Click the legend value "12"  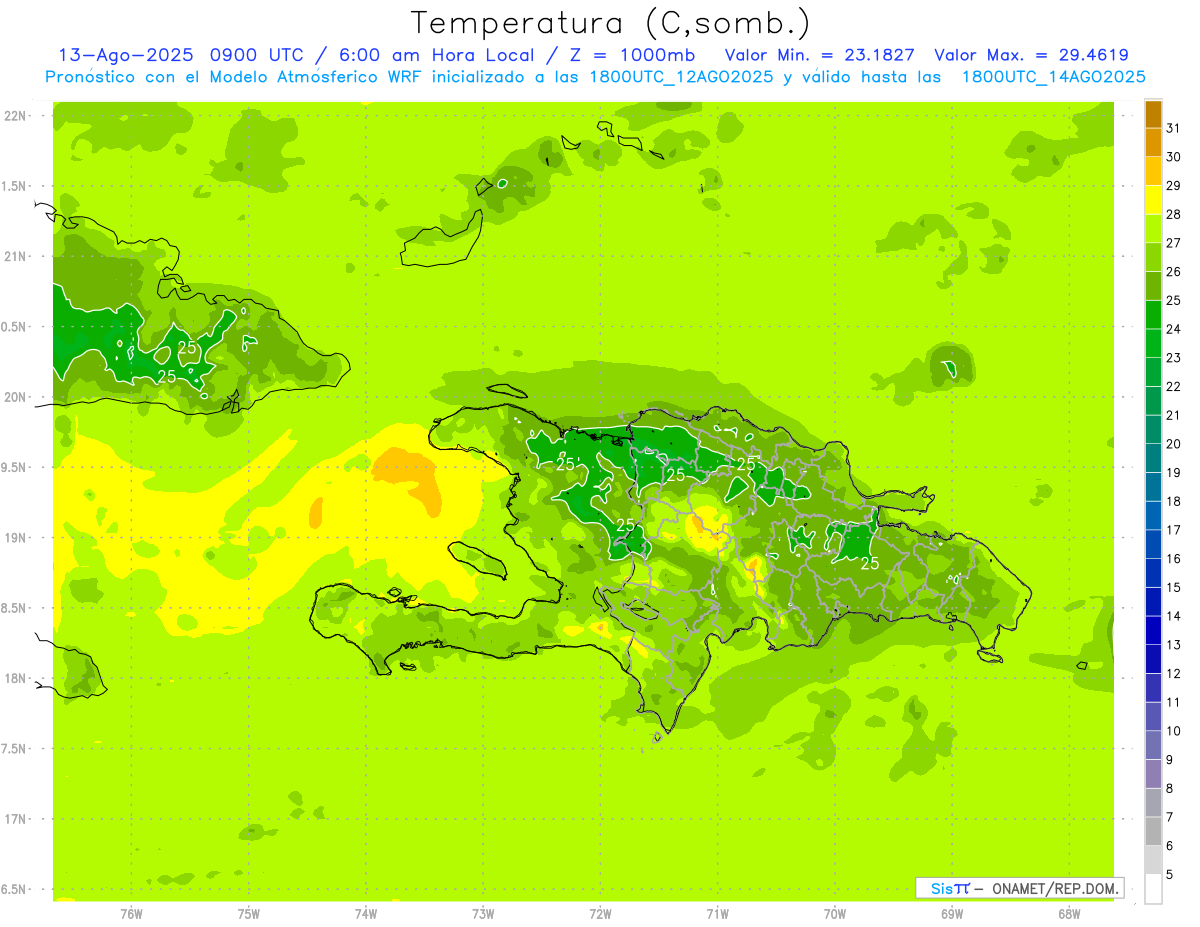pos(1174,674)
